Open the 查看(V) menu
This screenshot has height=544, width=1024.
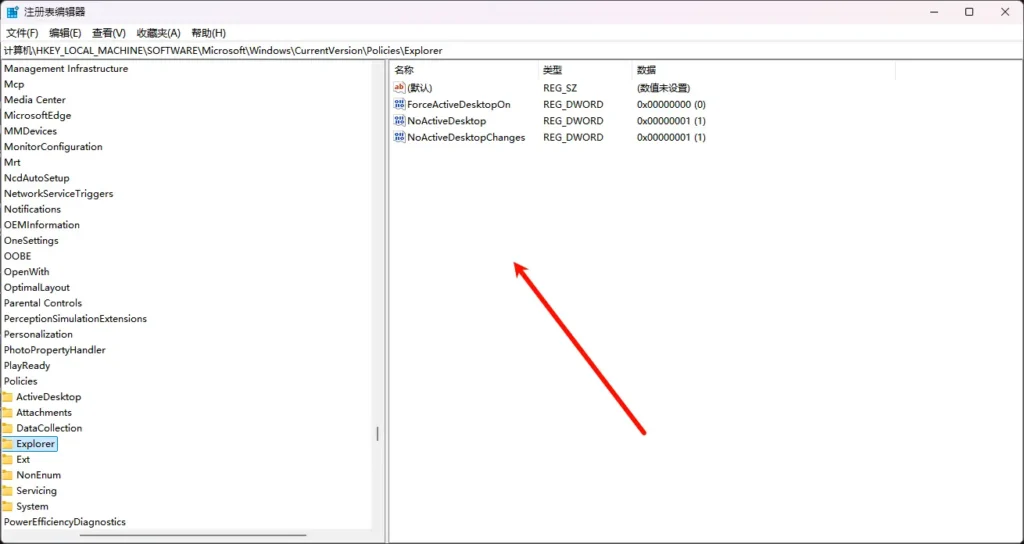click(x=109, y=33)
